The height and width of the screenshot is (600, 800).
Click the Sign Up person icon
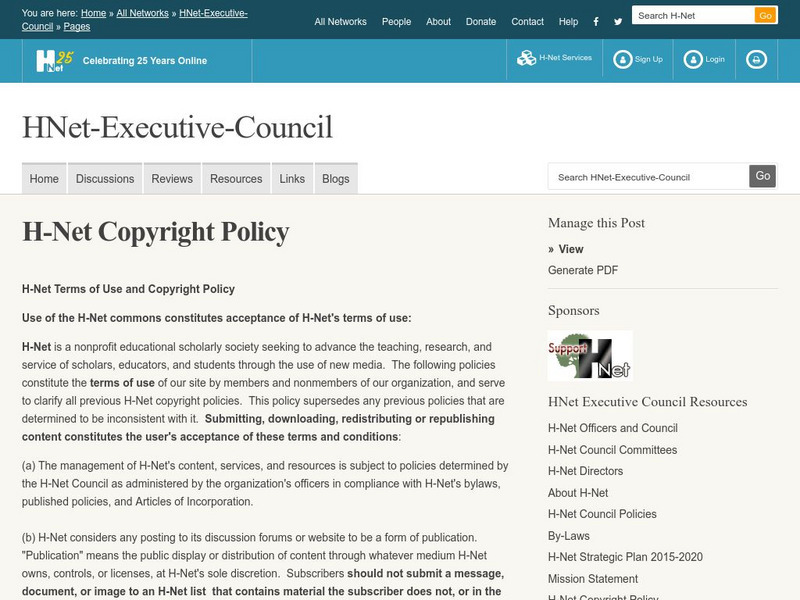[622, 58]
